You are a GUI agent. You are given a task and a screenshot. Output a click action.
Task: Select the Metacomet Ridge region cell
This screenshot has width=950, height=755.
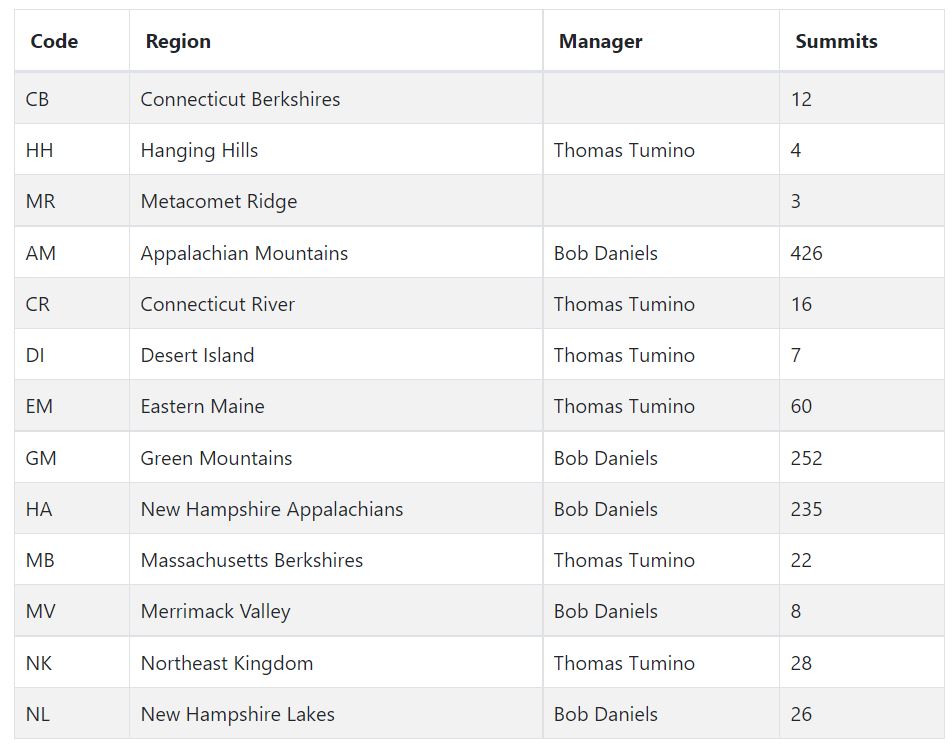tap(336, 201)
